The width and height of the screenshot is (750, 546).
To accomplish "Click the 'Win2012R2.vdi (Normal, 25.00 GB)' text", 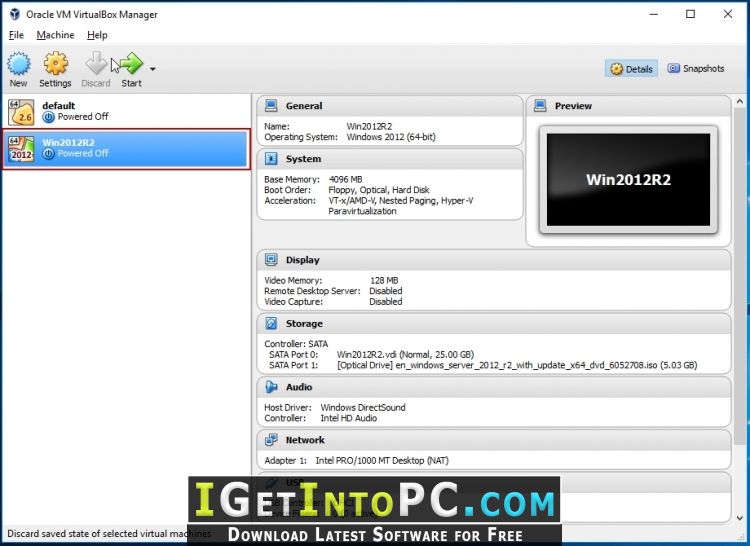I will (x=405, y=354).
